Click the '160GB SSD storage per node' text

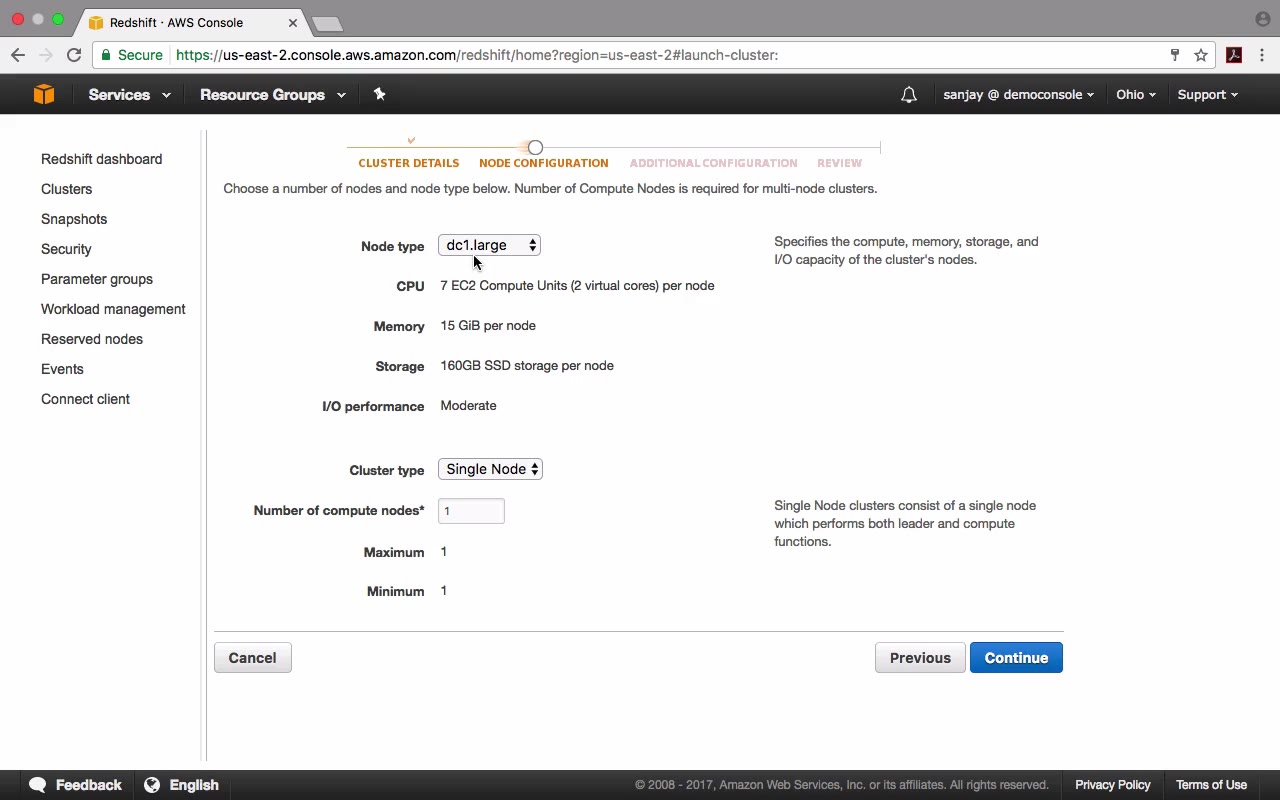pos(527,366)
